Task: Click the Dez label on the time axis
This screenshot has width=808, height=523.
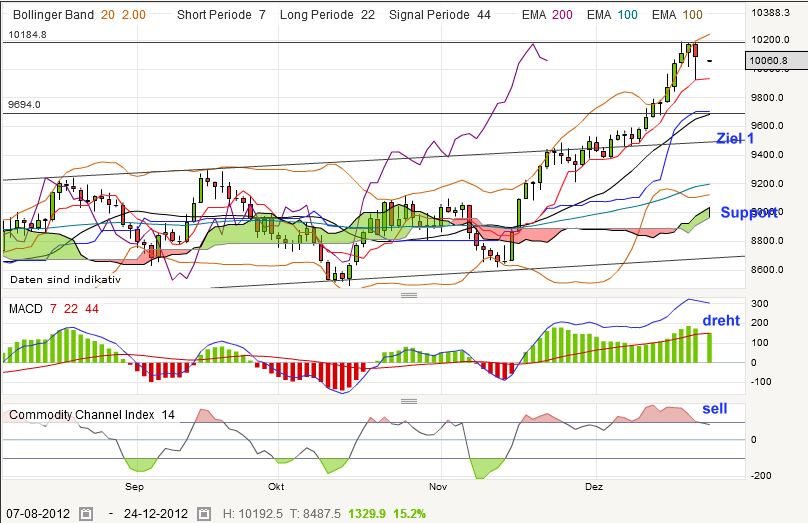Action: click(594, 486)
